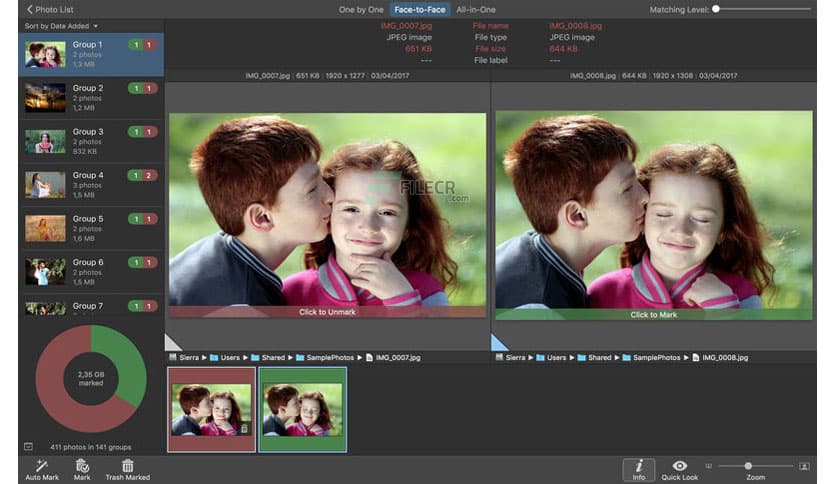836x484 pixels.
Task: Select the red marked thumbnail IMG_0007
Action: pyautogui.click(x=212, y=409)
